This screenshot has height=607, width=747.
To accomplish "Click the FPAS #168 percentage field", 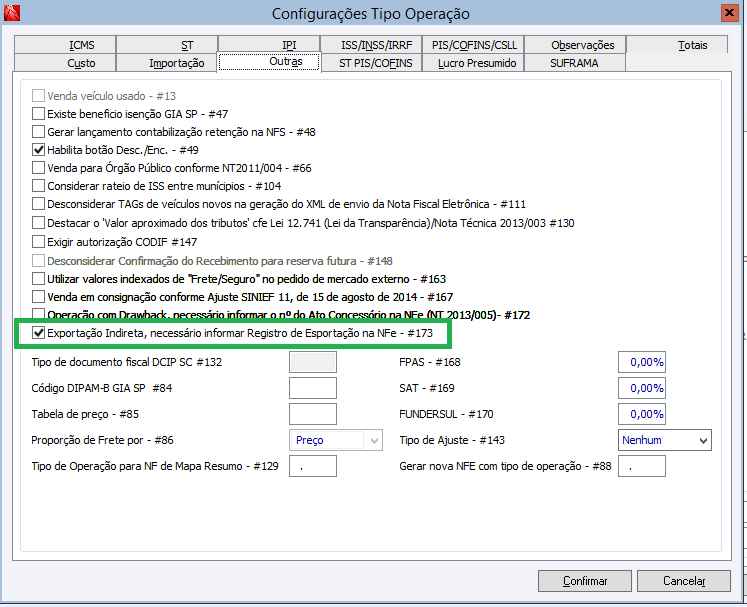I will (642, 362).
